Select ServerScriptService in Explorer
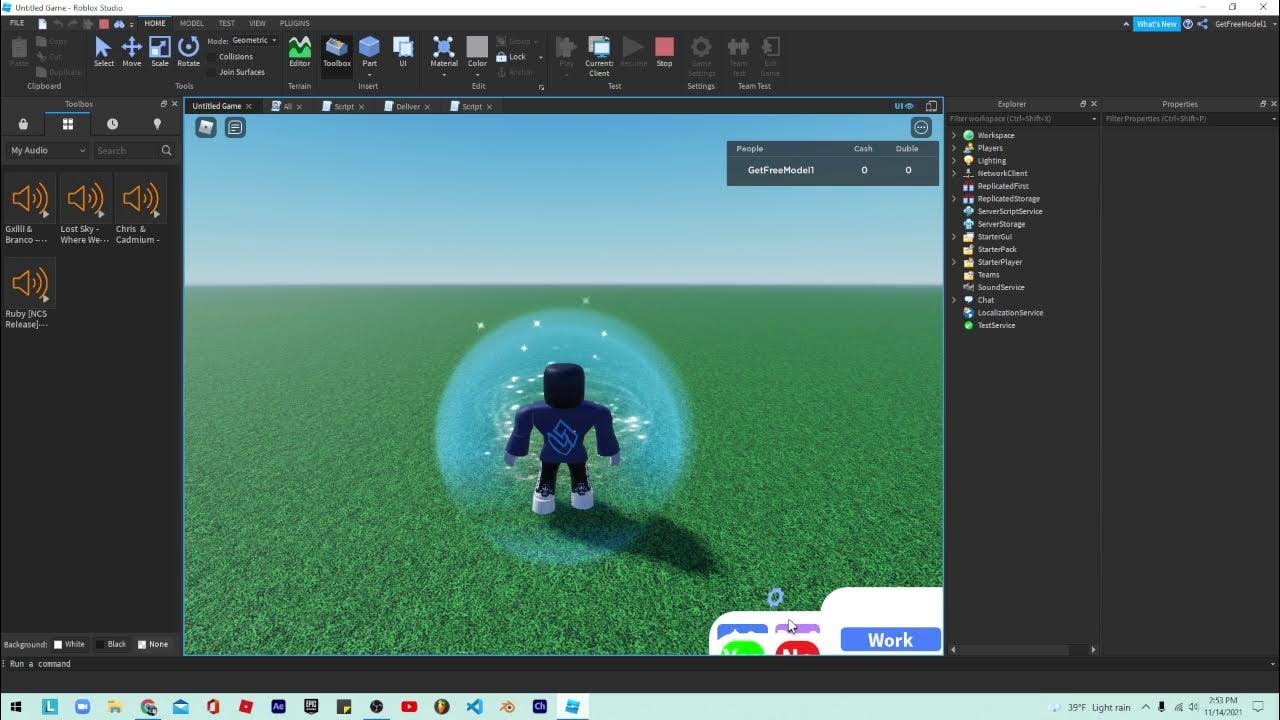This screenshot has height=720, width=1280. pyautogui.click(x=1009, y=211)
